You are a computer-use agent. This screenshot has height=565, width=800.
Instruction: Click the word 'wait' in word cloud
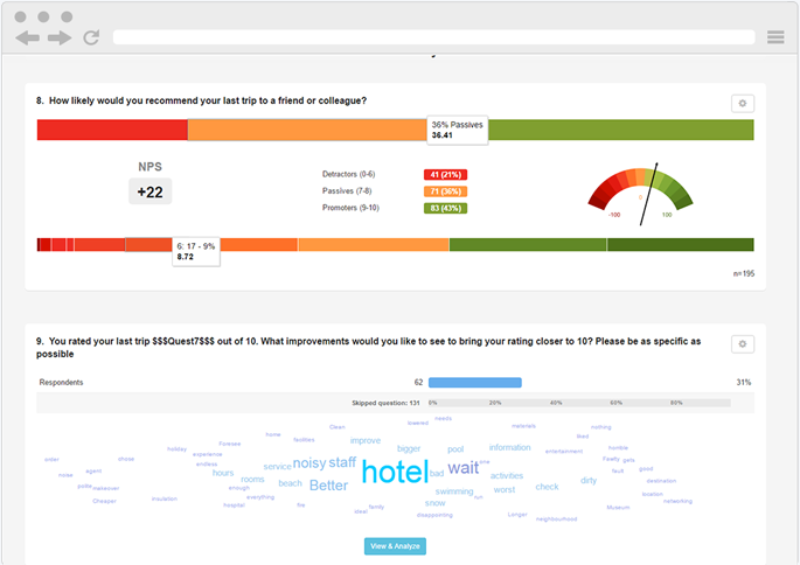tap(463, 468)
